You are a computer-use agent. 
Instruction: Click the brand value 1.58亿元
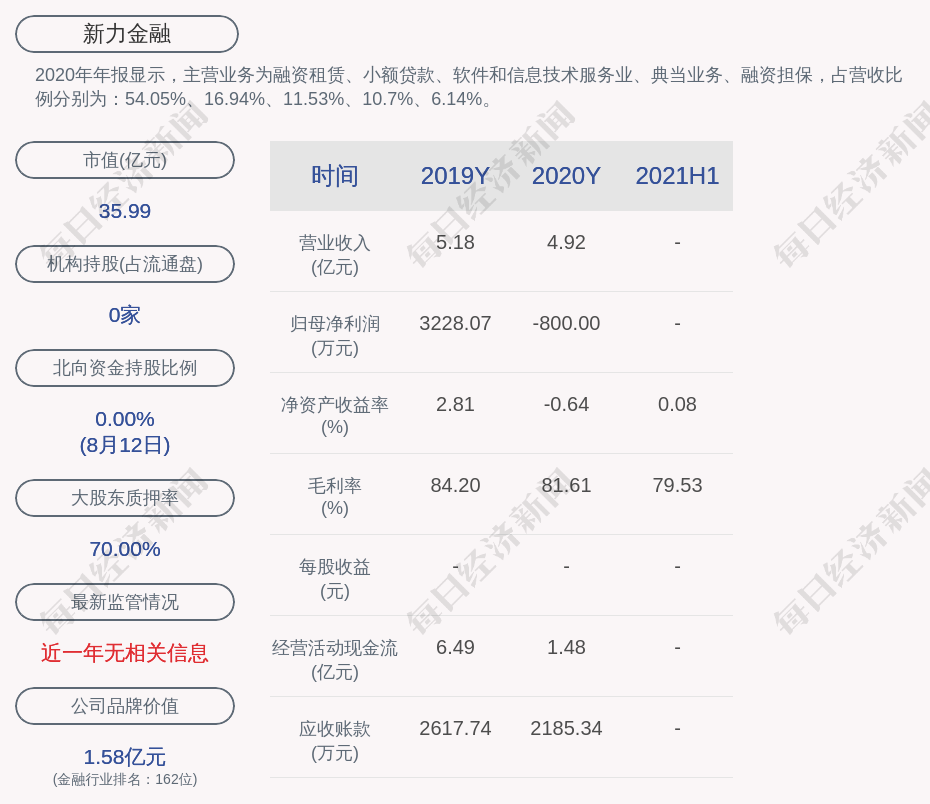coord(125,757)
